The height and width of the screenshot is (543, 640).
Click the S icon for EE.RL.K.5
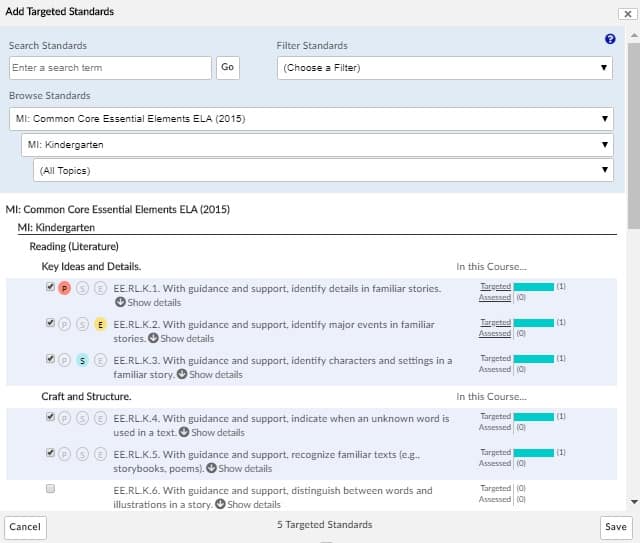[x=82, y=454]
